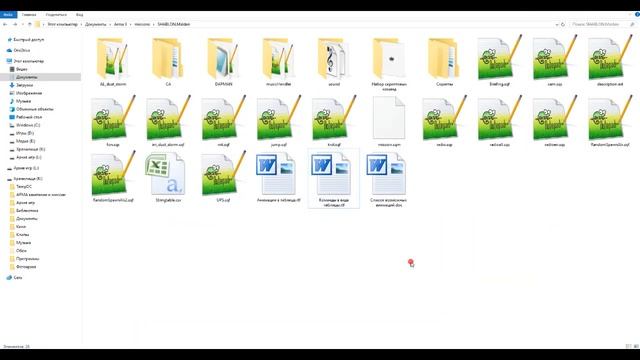Open the Поделиться ribbon tab

[56, 14]
